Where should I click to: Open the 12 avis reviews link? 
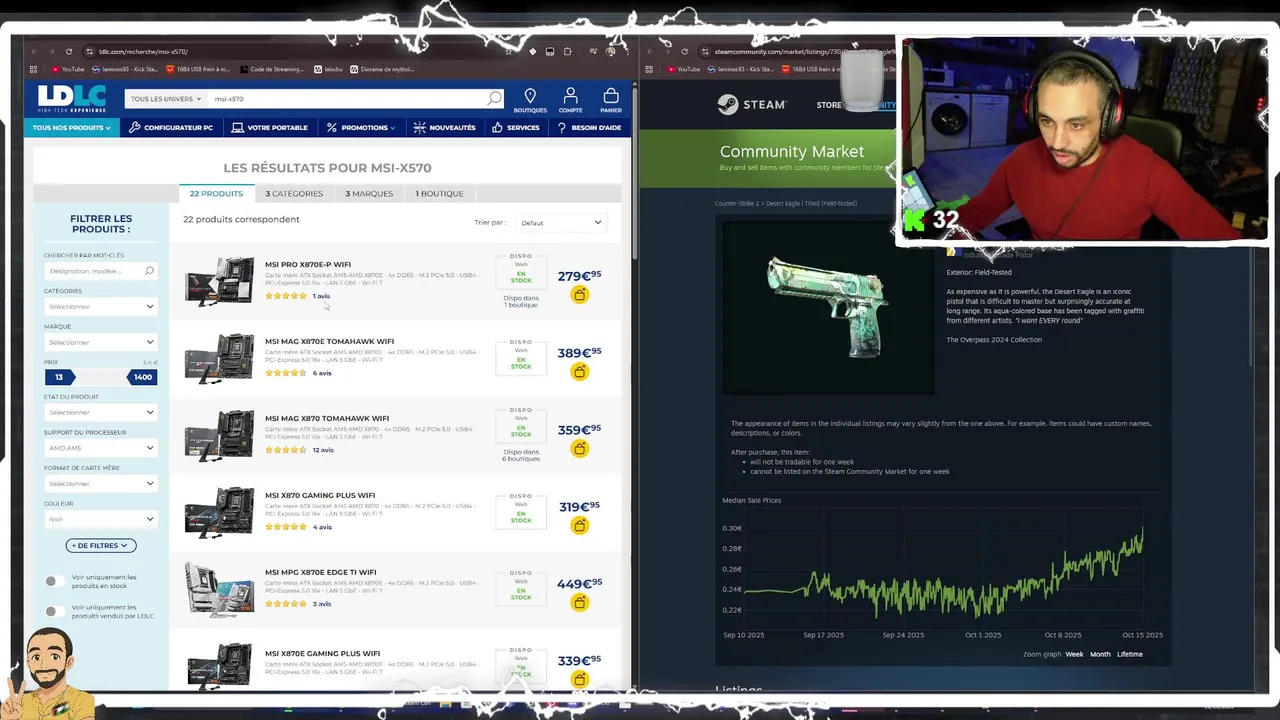tap(323, 450)
